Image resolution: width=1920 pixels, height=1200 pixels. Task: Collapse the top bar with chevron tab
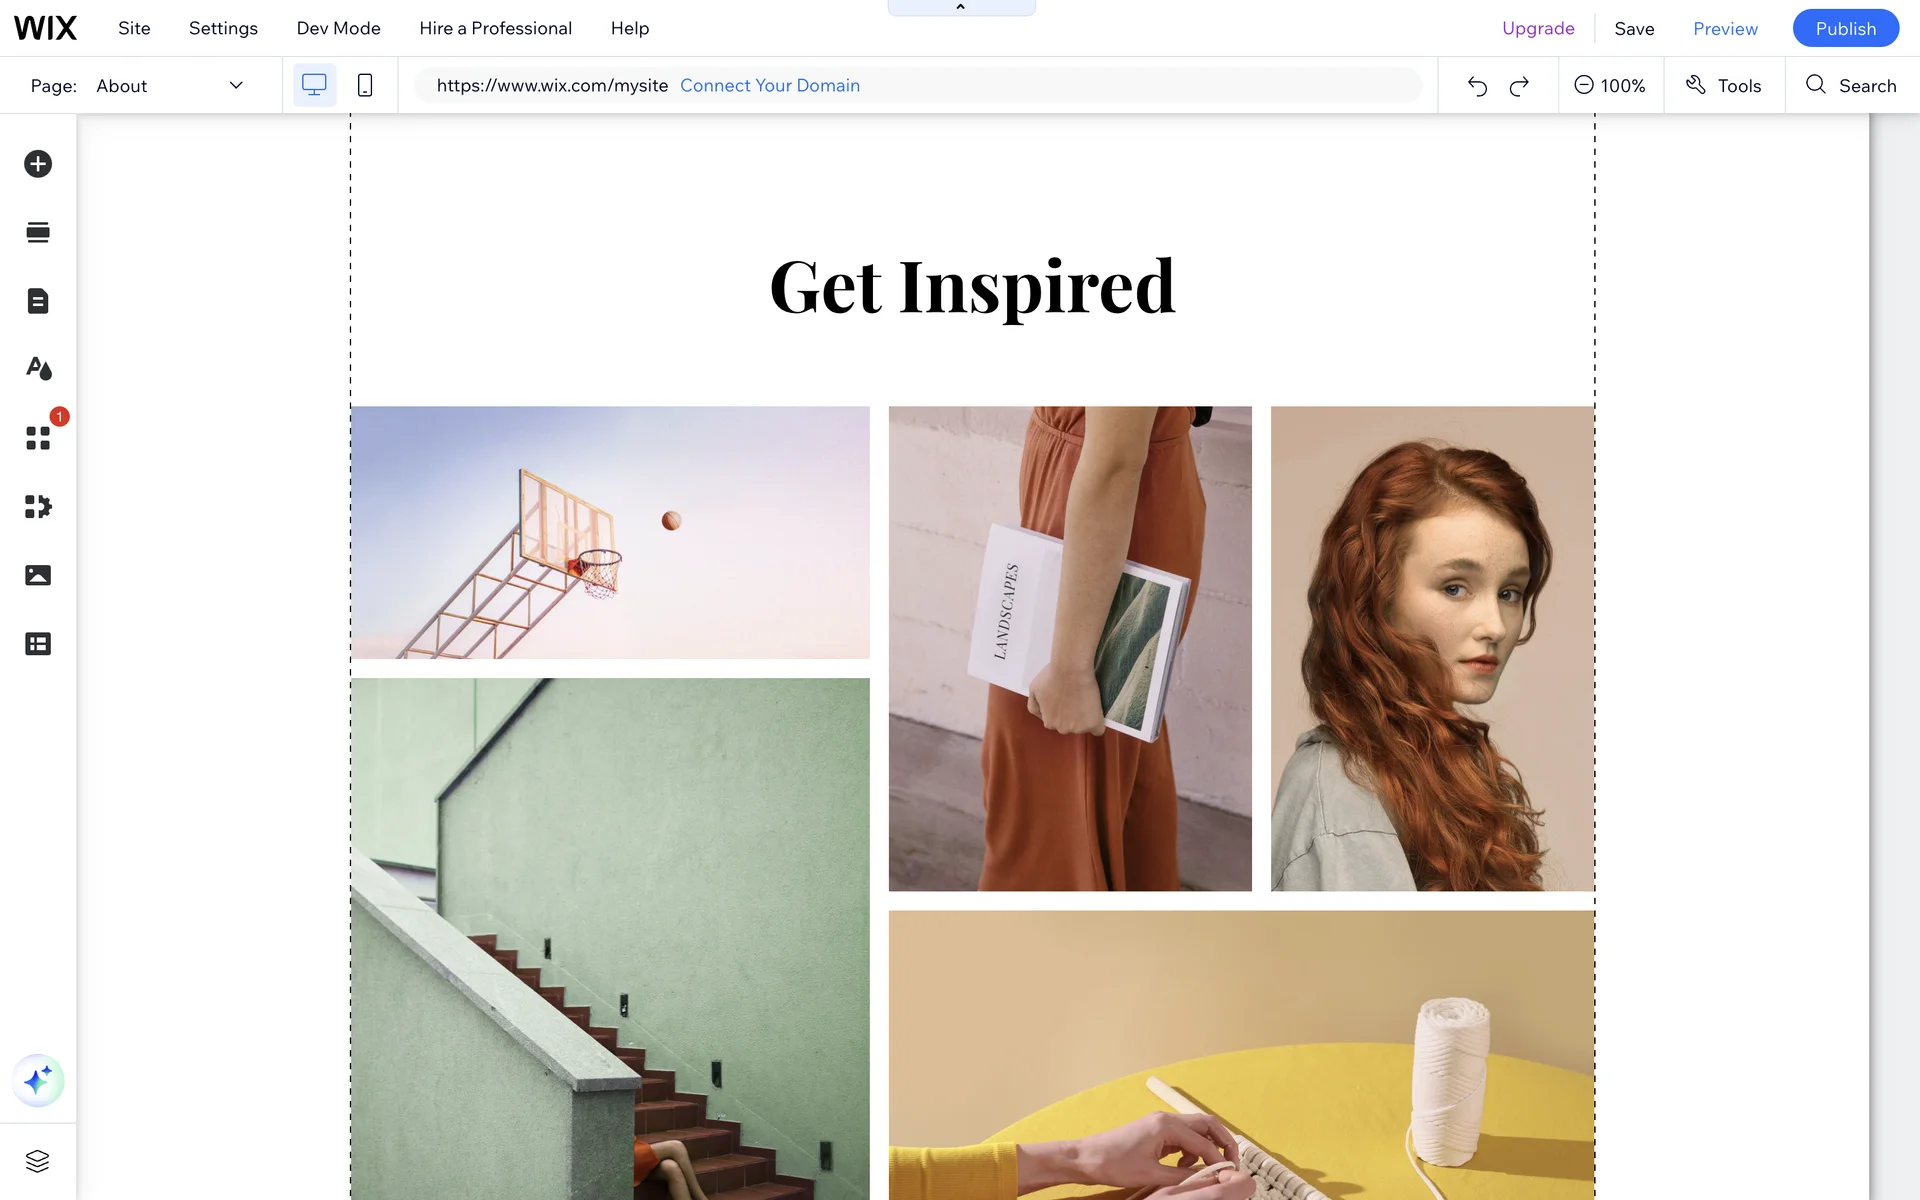click(x=961, y=7)
